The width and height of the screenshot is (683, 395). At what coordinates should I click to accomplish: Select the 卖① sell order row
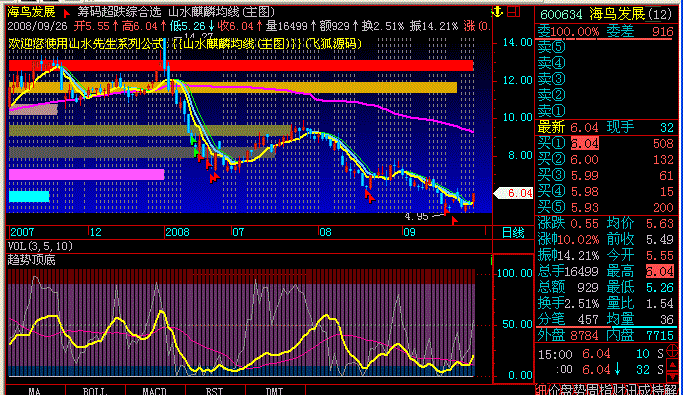point(606,111)
